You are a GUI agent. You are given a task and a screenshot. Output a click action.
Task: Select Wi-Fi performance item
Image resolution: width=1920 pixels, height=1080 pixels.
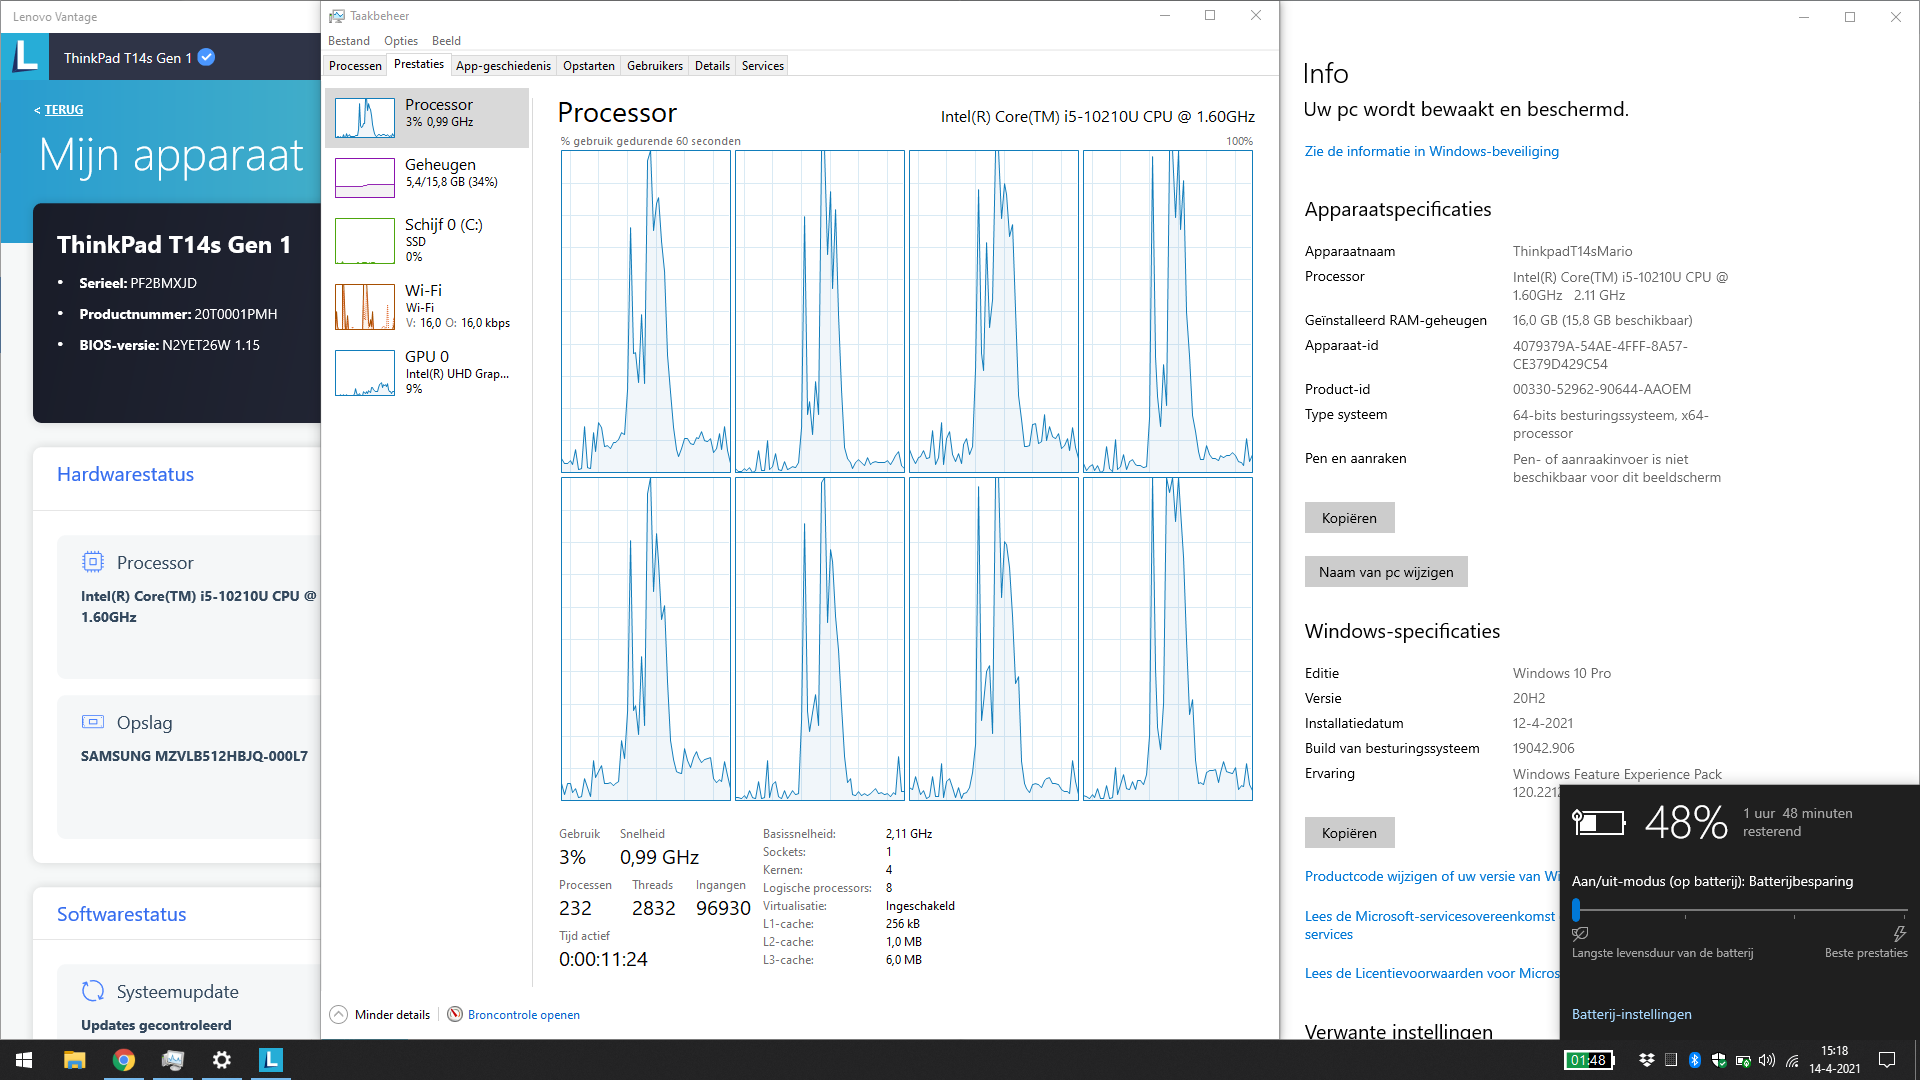coord(427,306)
